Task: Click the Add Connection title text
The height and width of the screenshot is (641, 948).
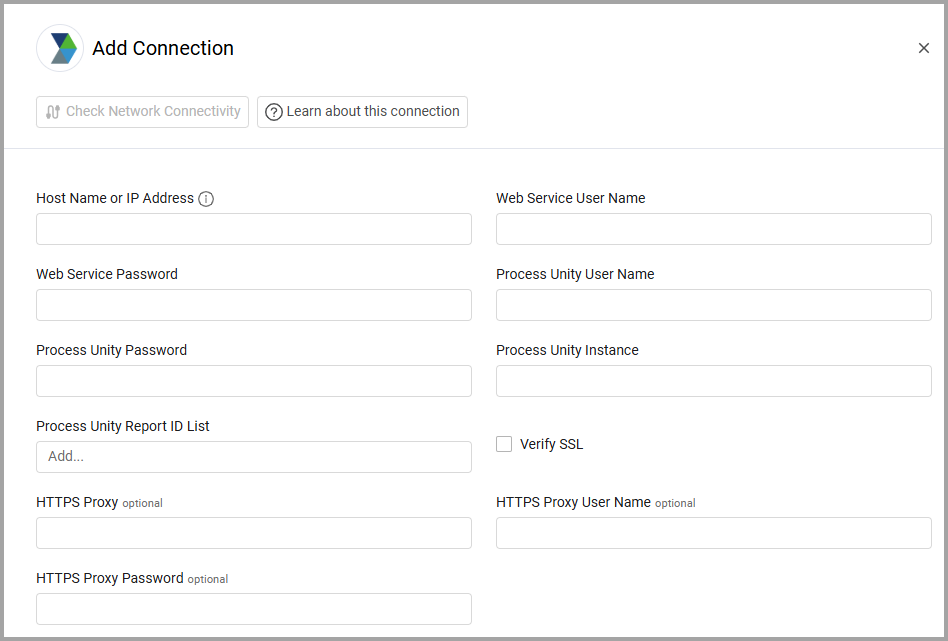Action: pyautogui.click(x=163, y=48)
